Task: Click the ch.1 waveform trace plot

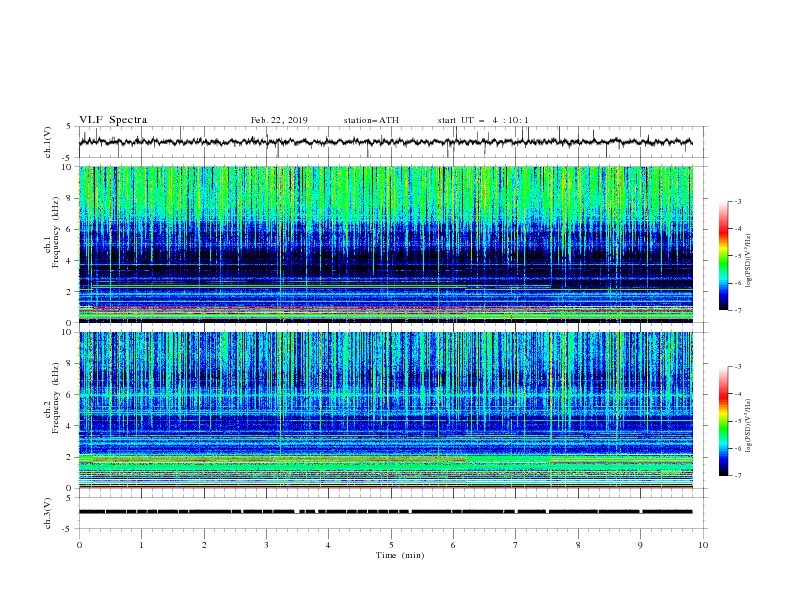Action: point(386,142)
